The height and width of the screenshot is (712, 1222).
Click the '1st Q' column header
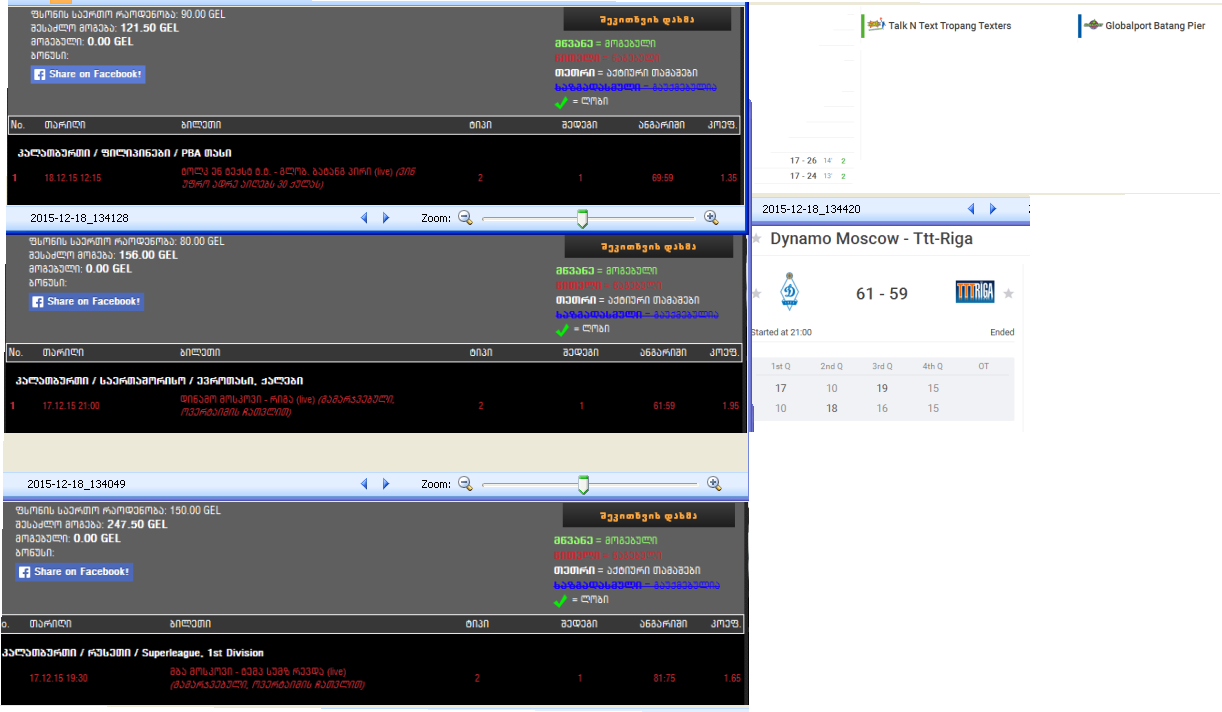click(x=781, y=366)
